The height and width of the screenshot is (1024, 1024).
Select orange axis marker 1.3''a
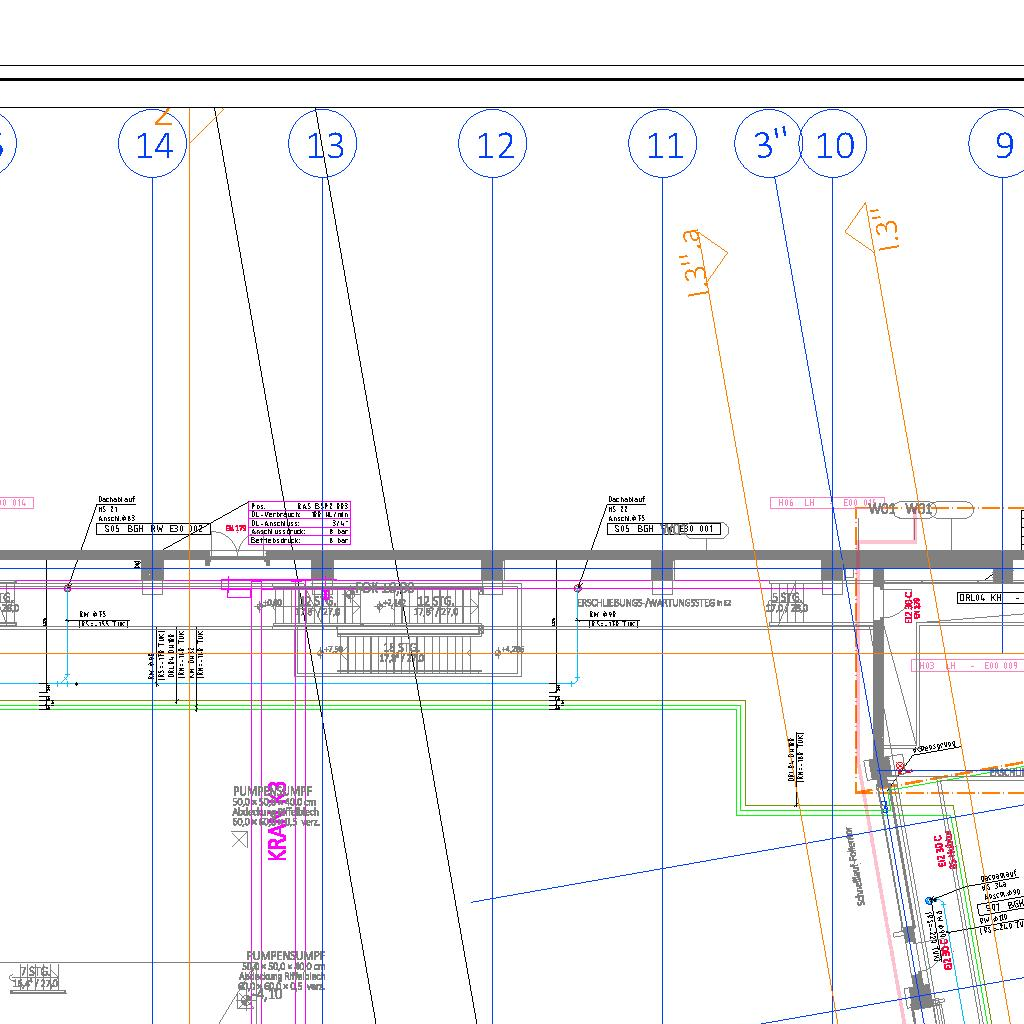click(x=703, y=261)
